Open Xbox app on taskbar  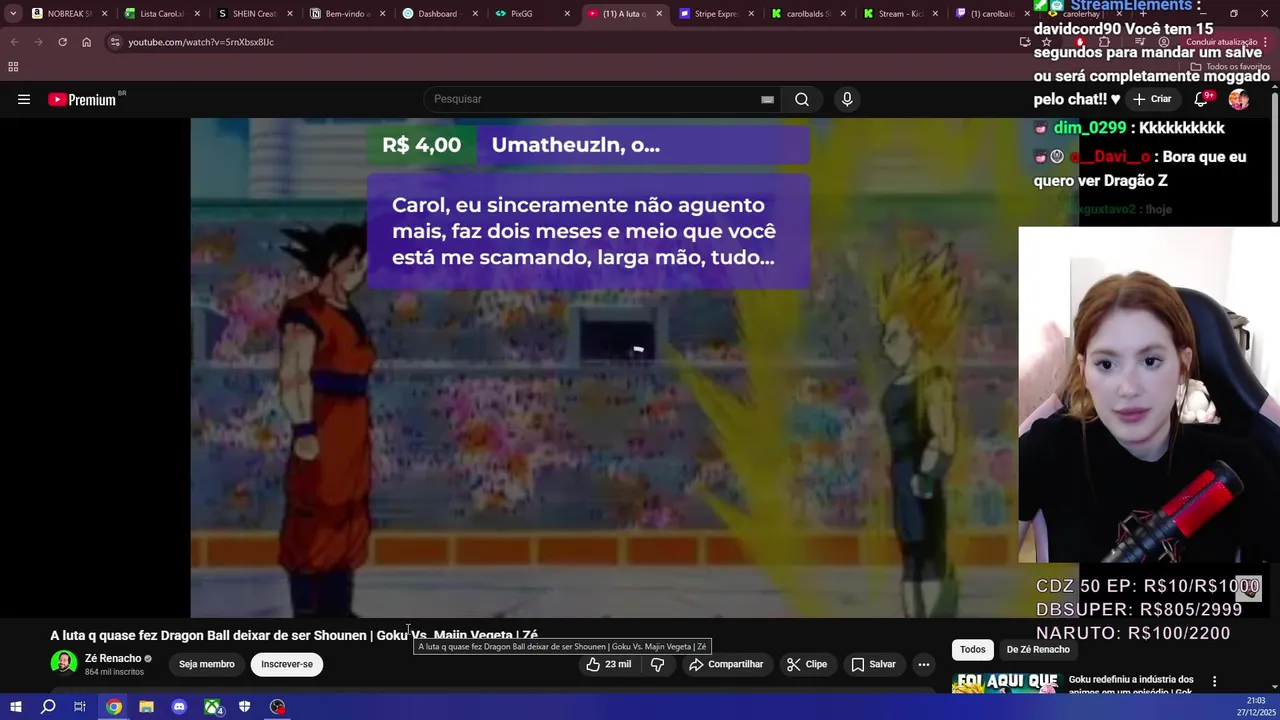click(212, 707)
